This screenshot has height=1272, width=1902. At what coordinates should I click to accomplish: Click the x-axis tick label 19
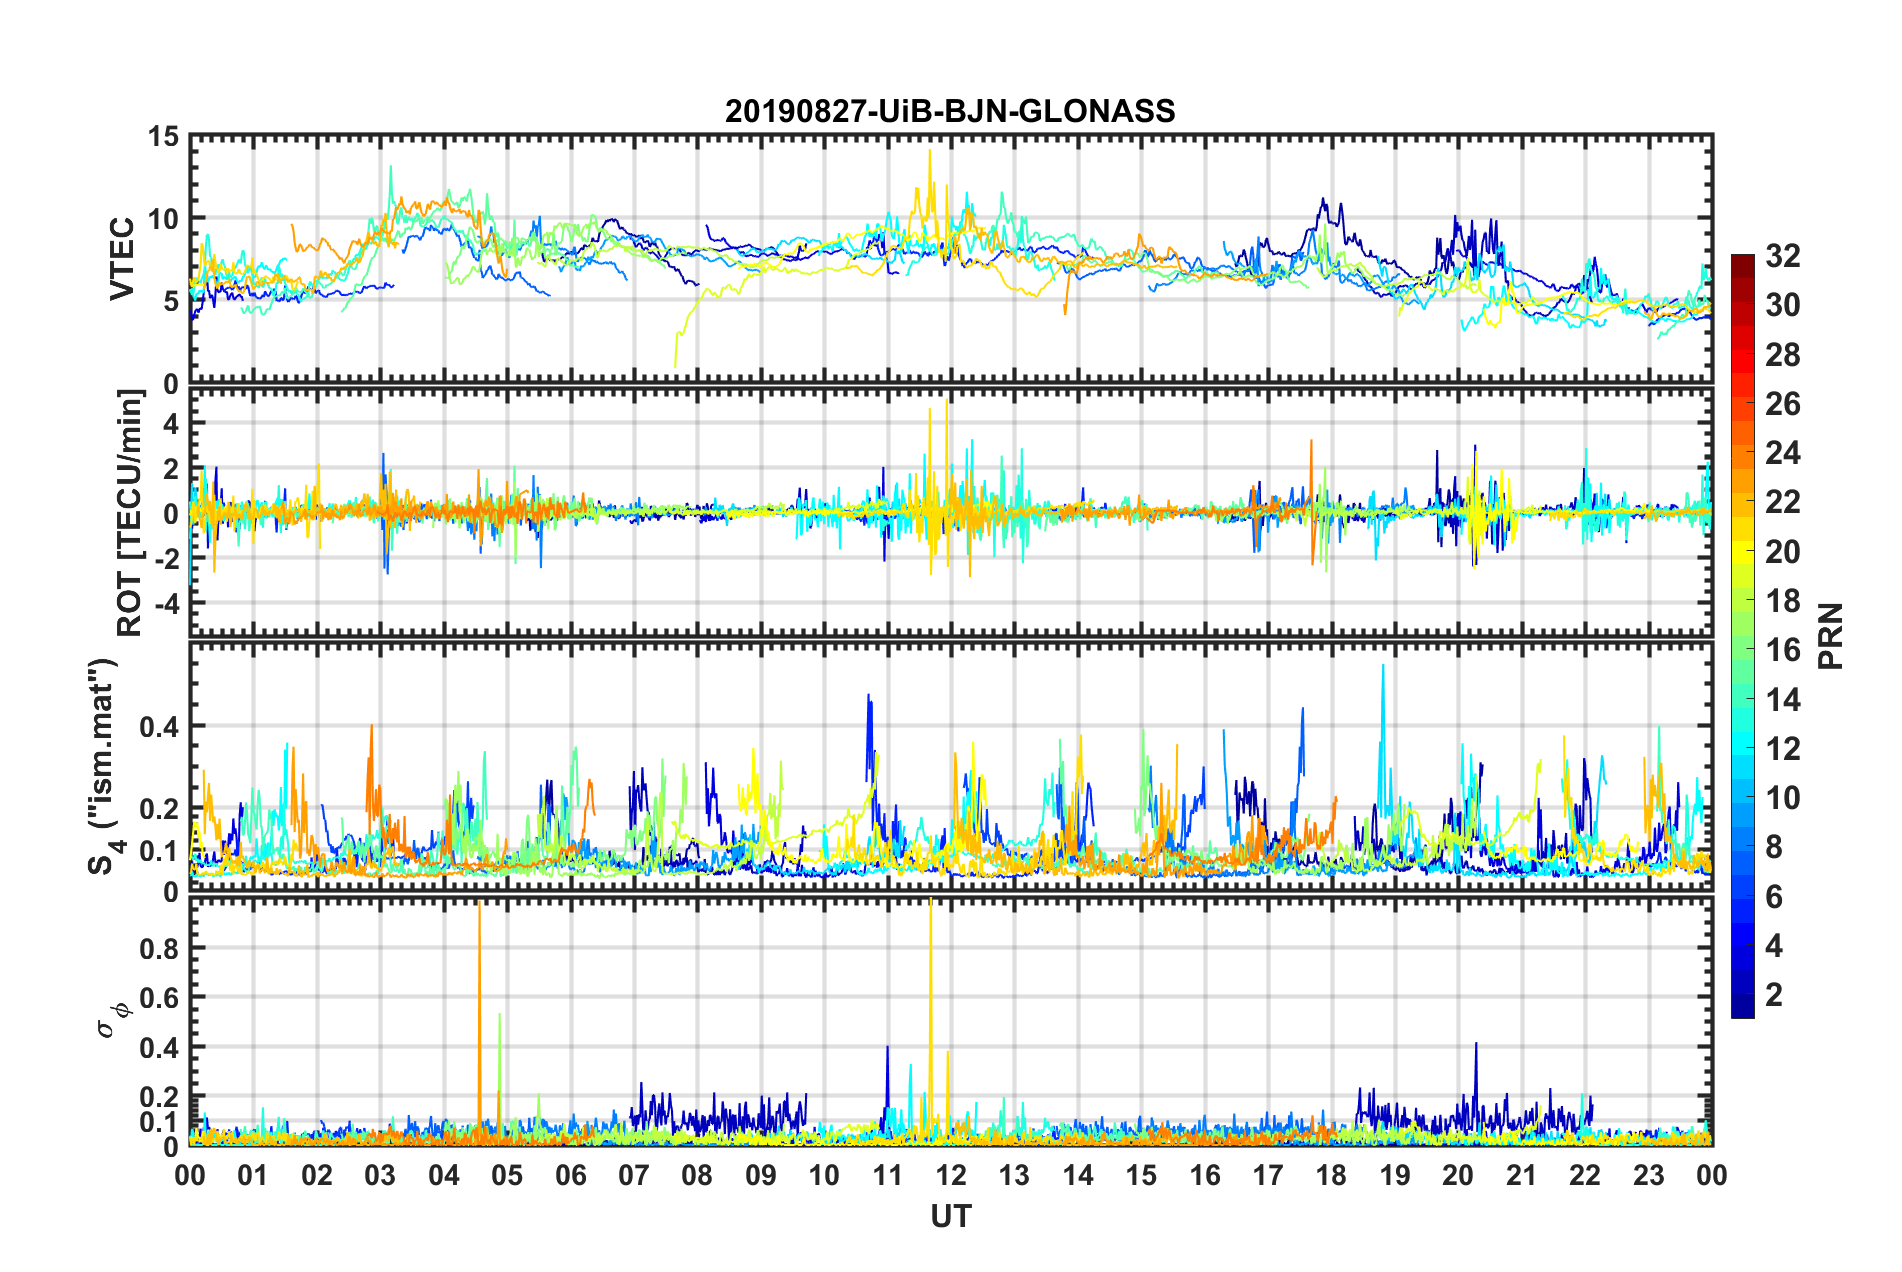tap(1395, 1175)
